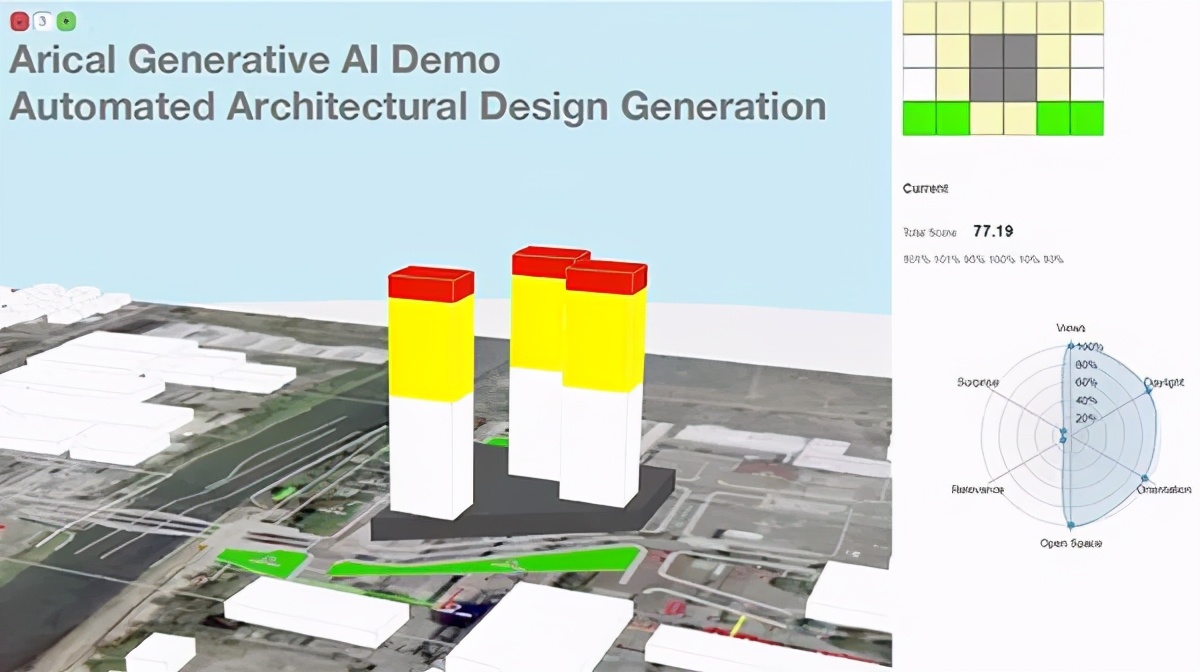Viewport: 1200px width, 672px height.
Task: Select a green cell in the bottom grid row
Action: click(x=920, y=118)
